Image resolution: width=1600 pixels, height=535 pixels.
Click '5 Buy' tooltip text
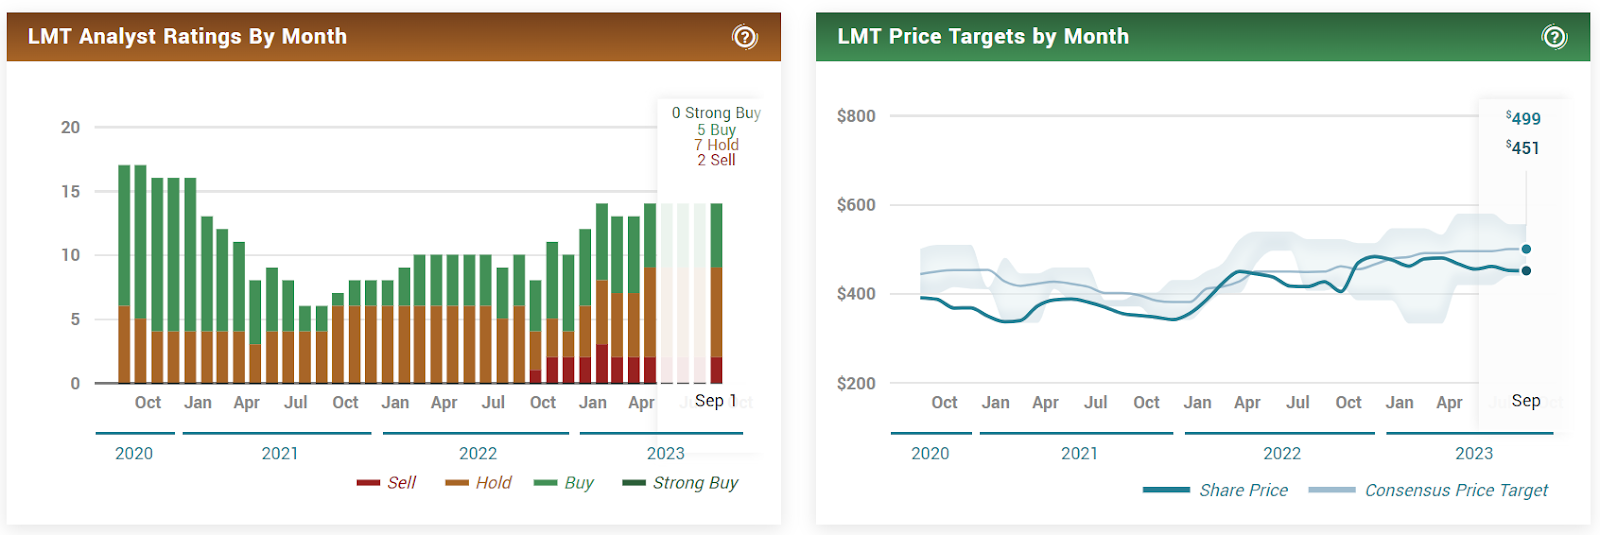[716, 129]
